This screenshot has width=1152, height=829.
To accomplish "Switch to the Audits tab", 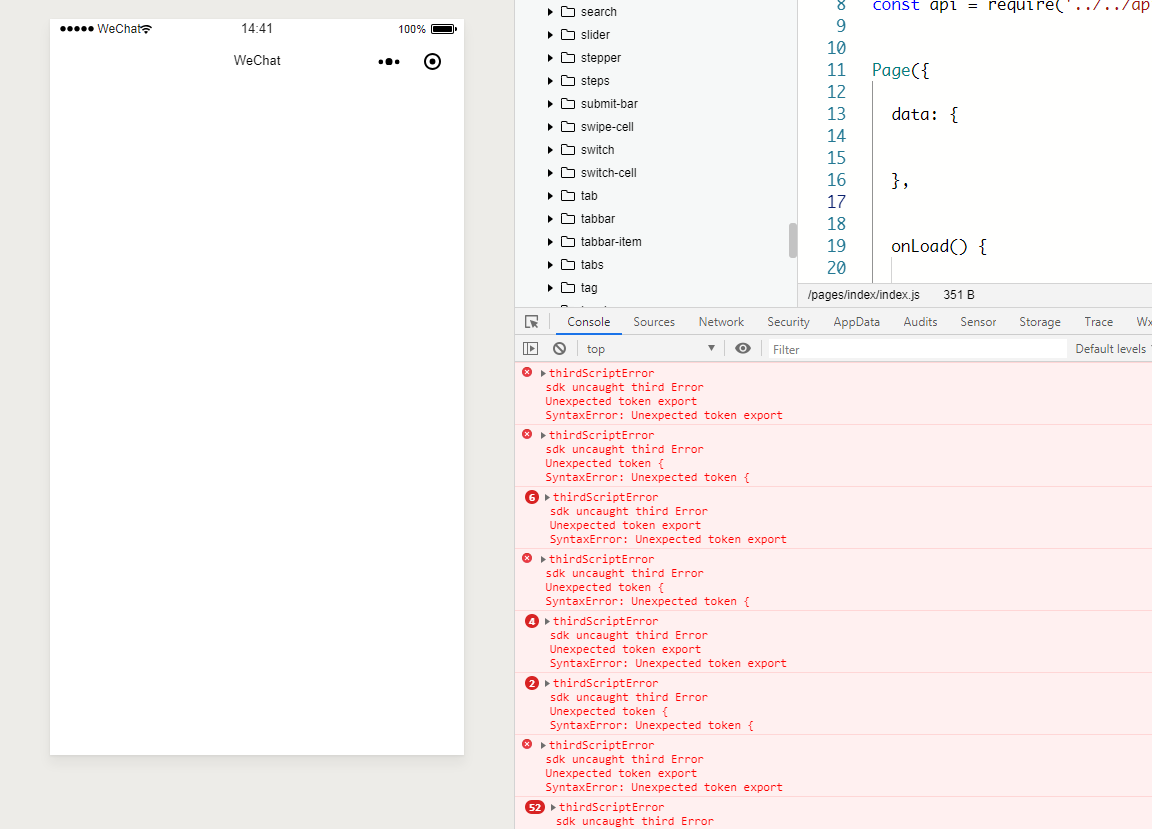I will (921, 322).
